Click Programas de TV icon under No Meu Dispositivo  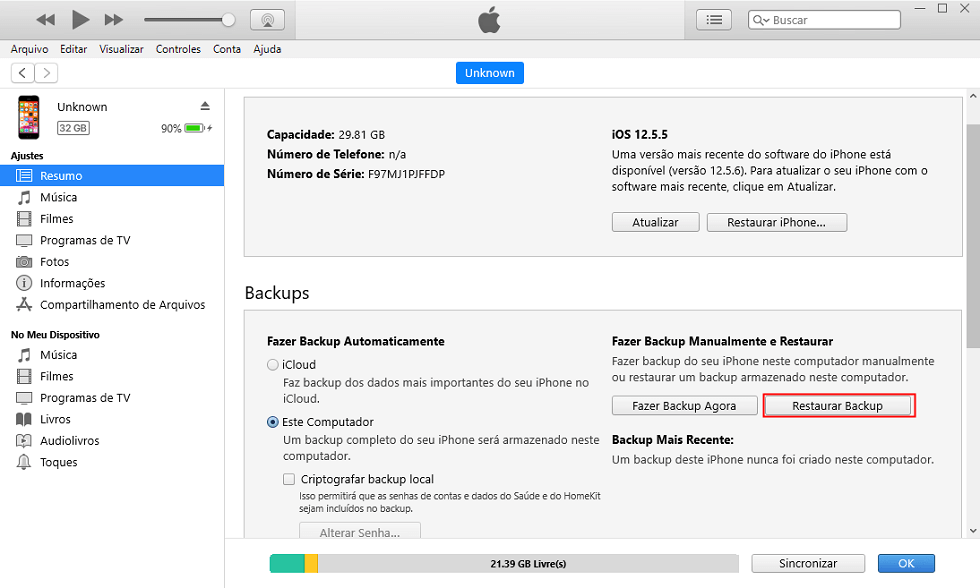click(24, 398)
